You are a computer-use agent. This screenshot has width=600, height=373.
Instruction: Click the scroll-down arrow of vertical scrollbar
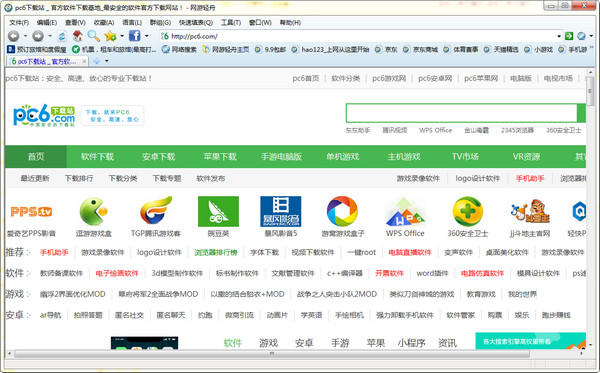pyautogui.click(x=590, y=345)
